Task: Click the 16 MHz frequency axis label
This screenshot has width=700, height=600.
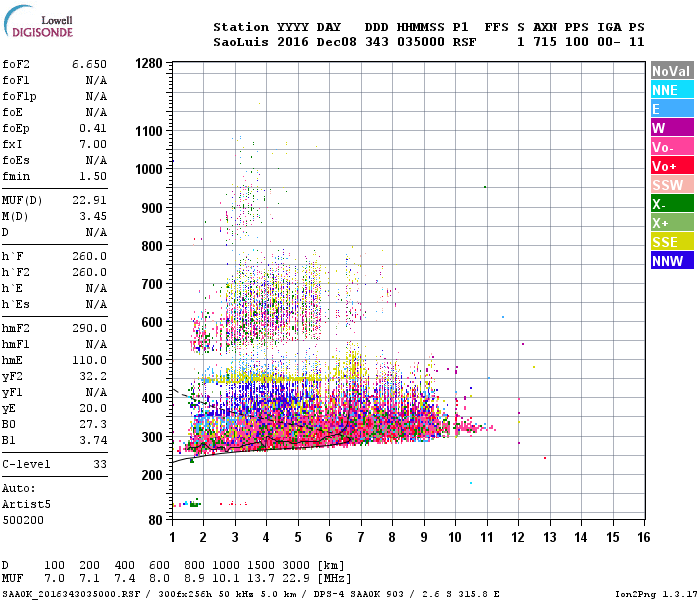Action: click(x=644, y=537)
